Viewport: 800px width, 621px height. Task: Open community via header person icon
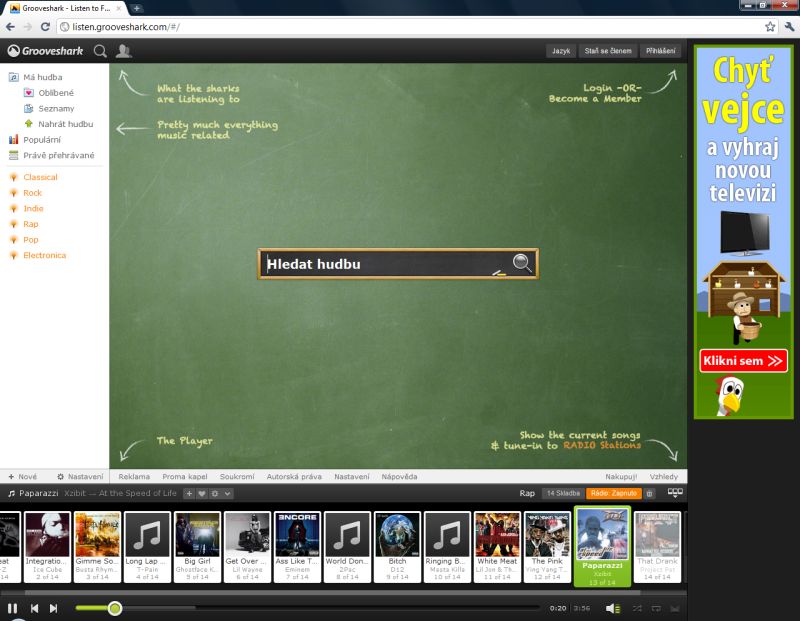[x=123, y=51]
